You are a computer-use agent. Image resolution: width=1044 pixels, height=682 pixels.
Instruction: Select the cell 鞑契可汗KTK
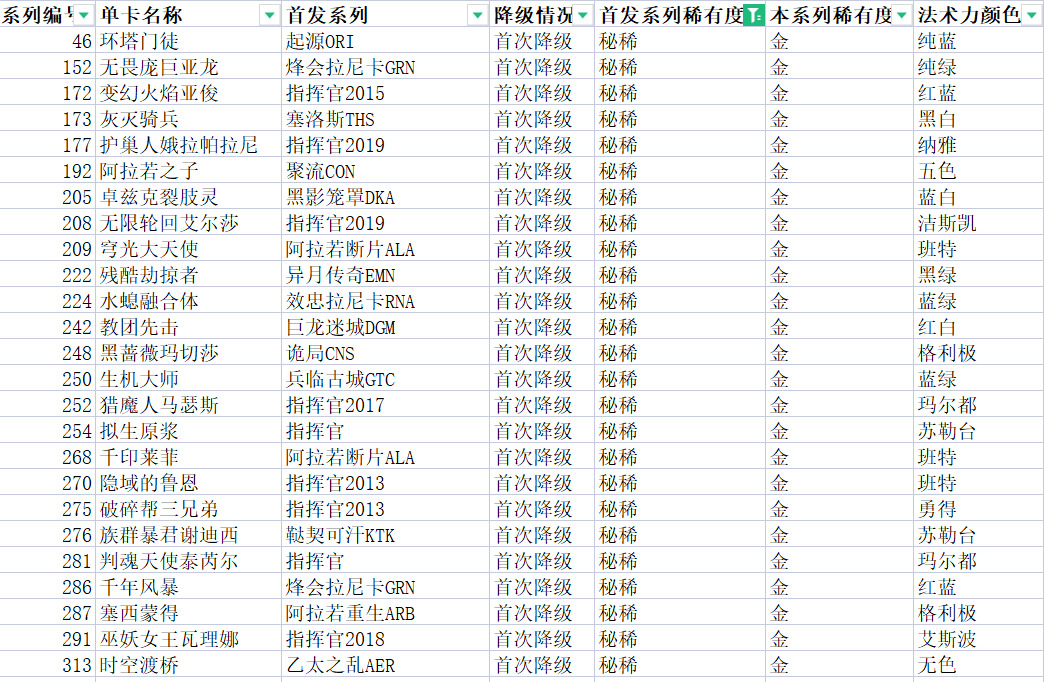point(386,535)
